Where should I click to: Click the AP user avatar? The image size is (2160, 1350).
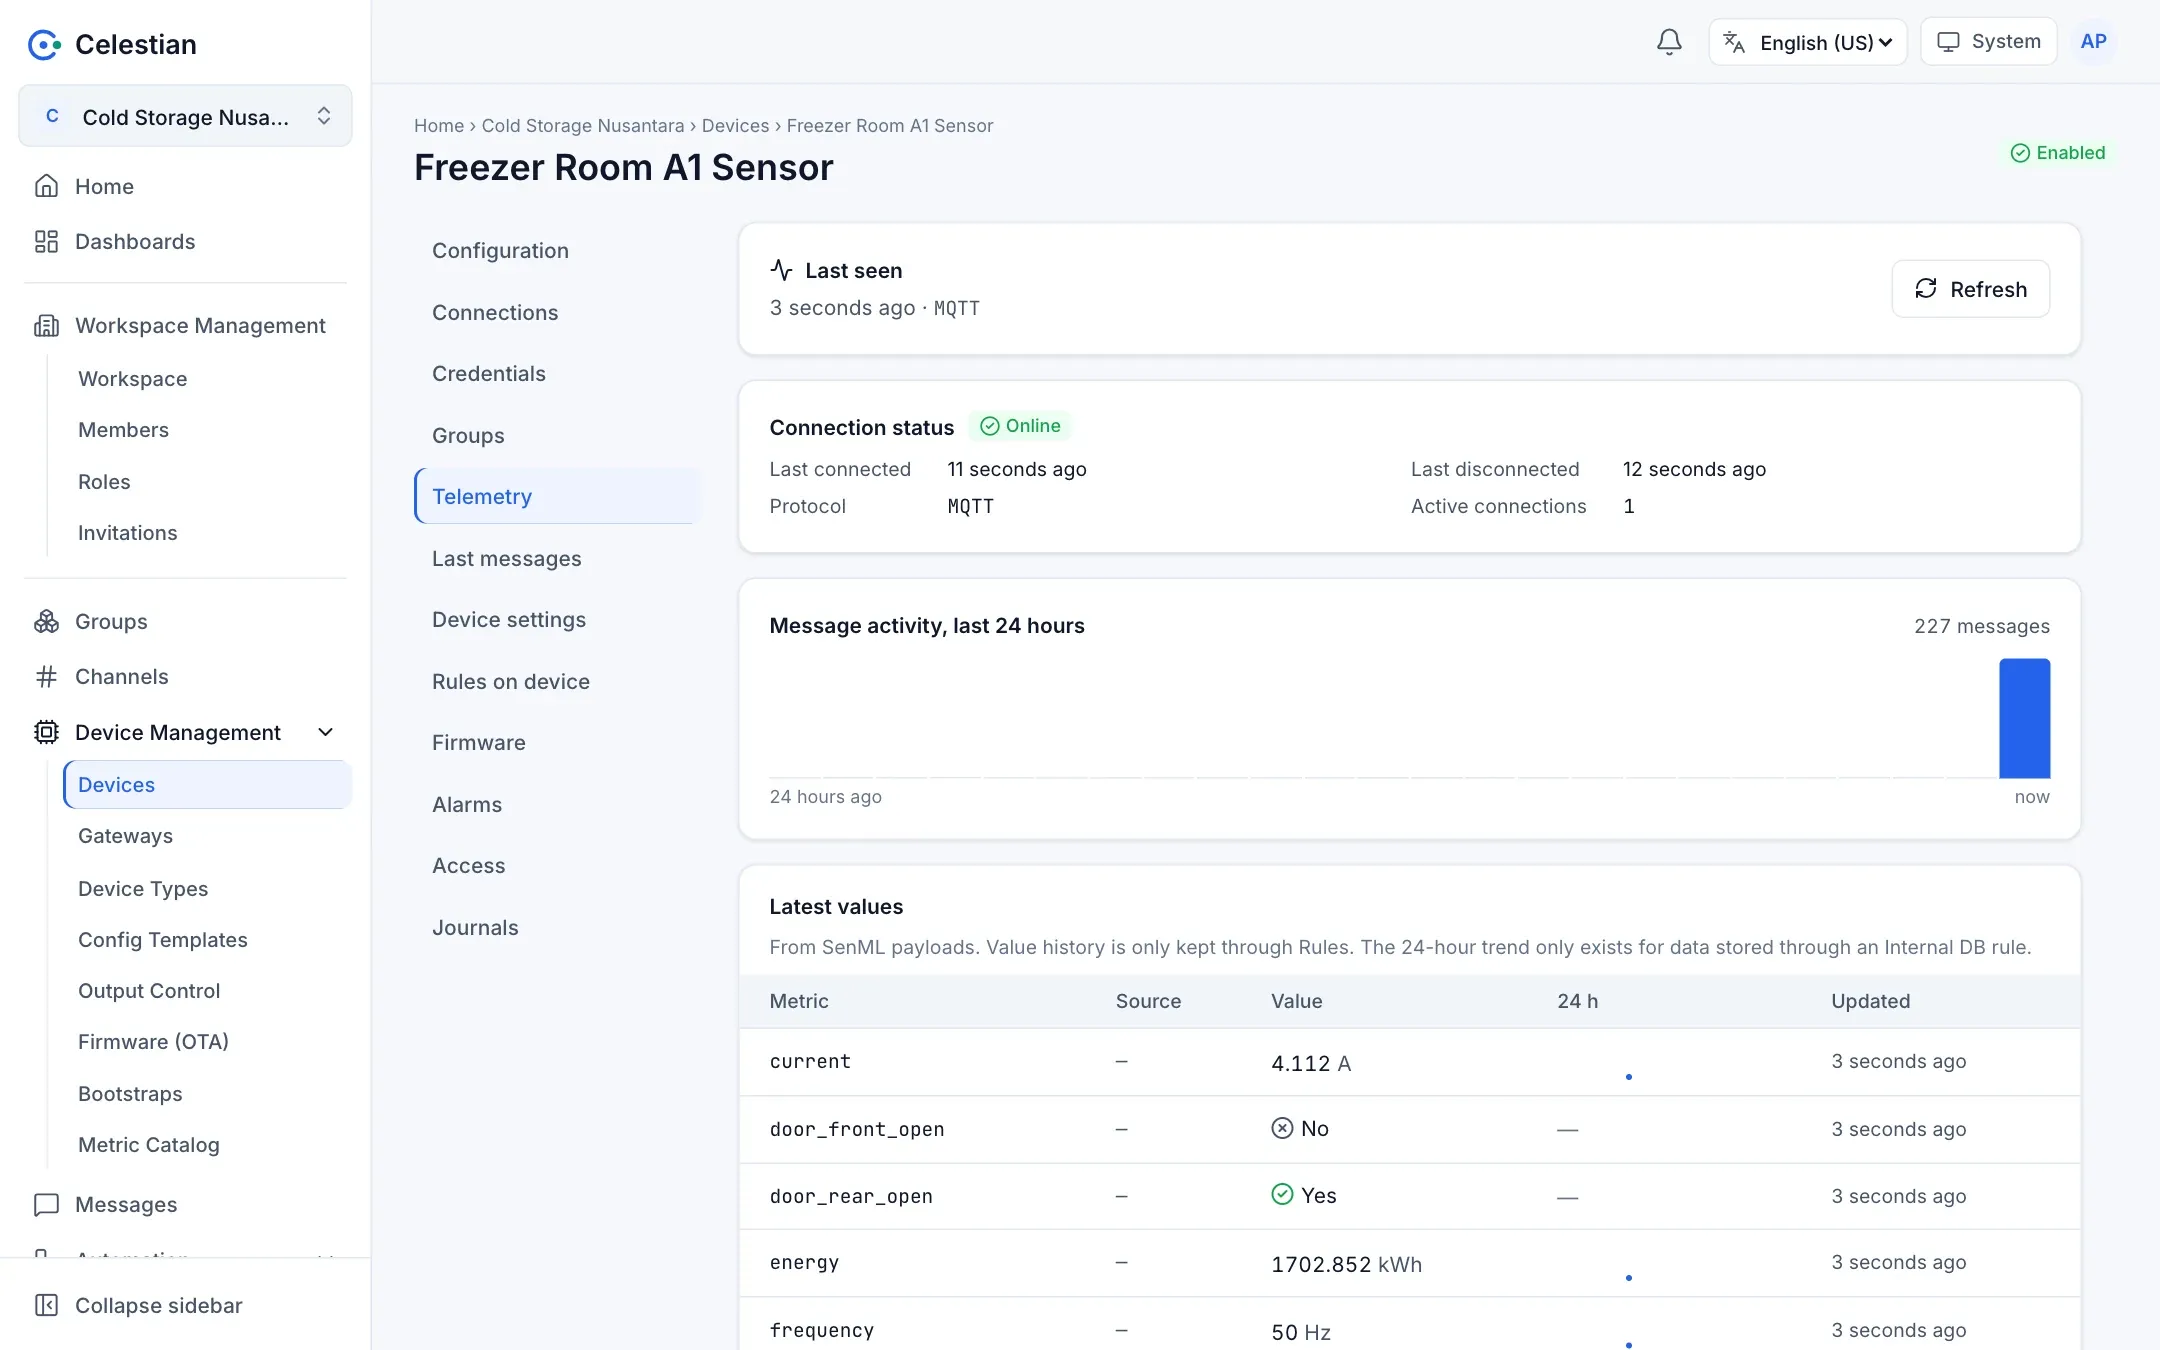pyautogui.click(x=2093, y=42)
